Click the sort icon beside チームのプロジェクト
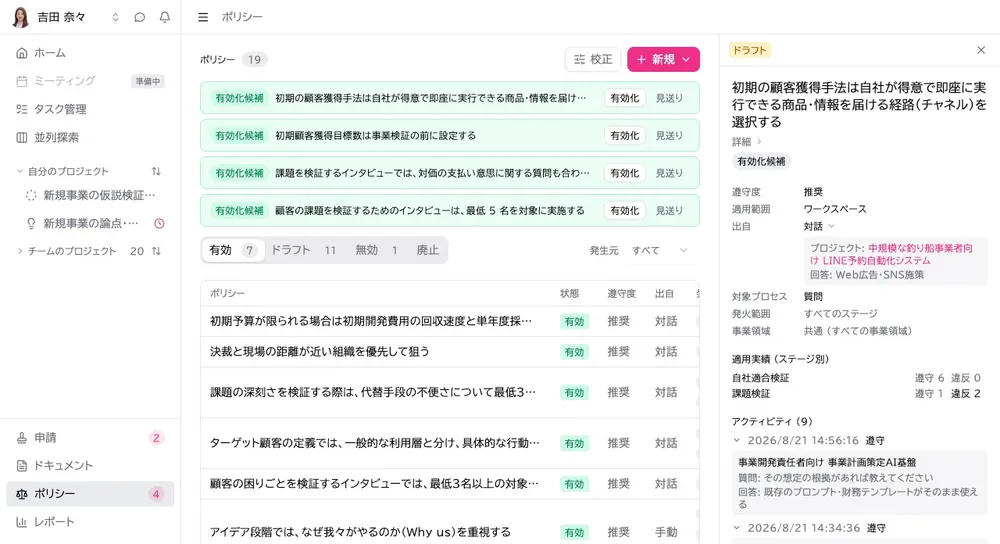1000x544 pixels. pos(156,251)
